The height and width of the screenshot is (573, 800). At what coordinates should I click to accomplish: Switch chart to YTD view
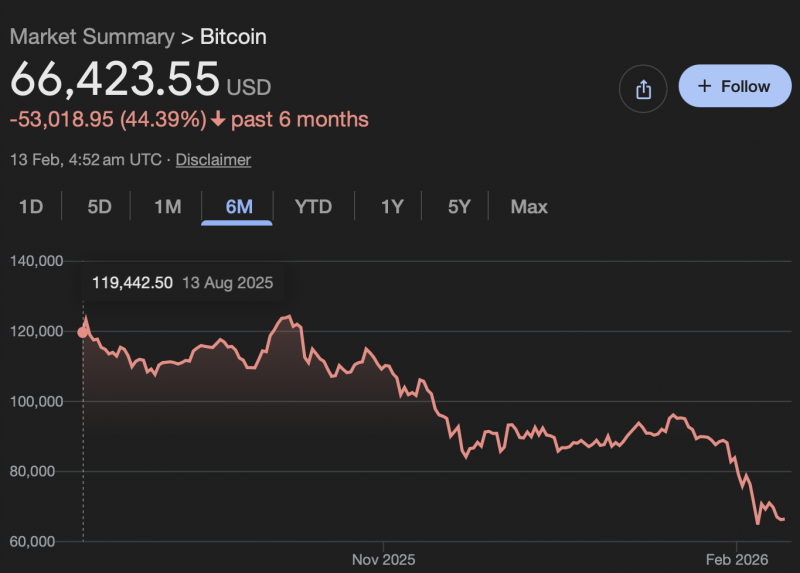click(313, 207)
